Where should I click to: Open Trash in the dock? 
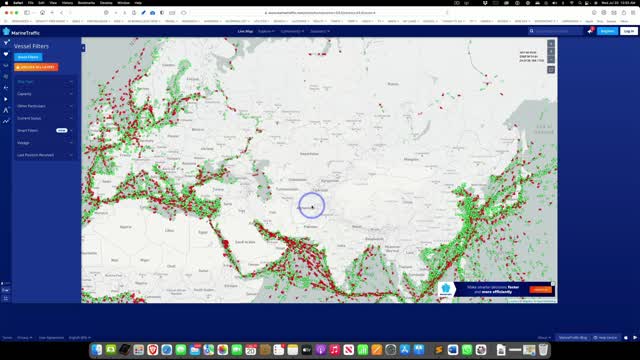pyautogui.click(x=543, y=350)
